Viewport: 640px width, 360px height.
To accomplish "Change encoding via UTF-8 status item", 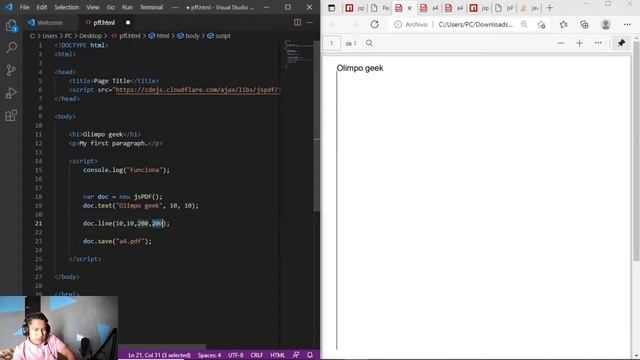I will coord(236,355).
